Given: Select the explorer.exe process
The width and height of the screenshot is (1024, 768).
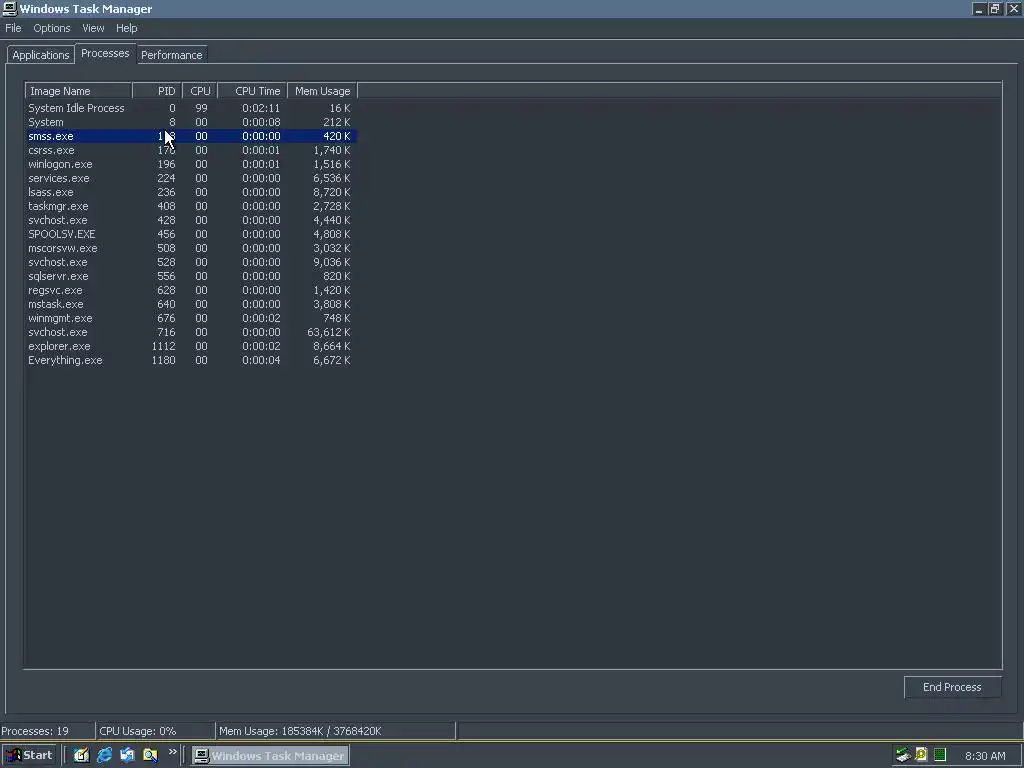Looking at the screenshot, I should coord(191,347).
